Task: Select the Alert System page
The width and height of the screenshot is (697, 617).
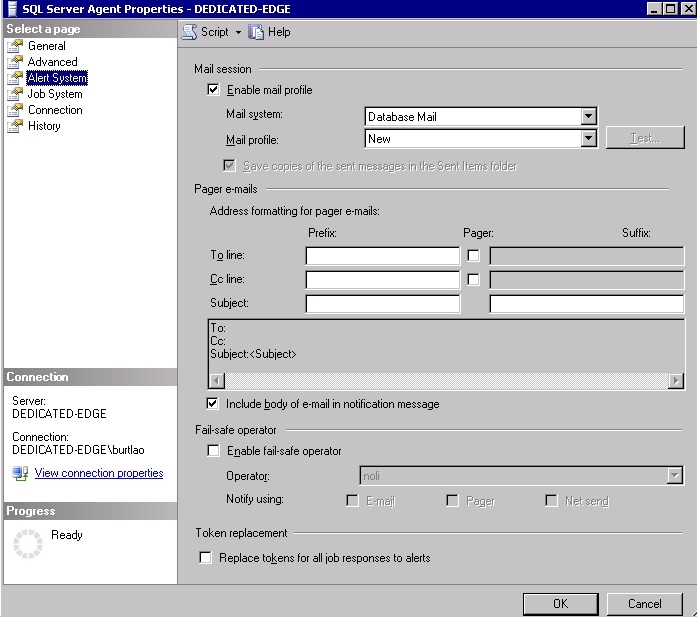Action: pyautogui.click(x=57, y=78)
